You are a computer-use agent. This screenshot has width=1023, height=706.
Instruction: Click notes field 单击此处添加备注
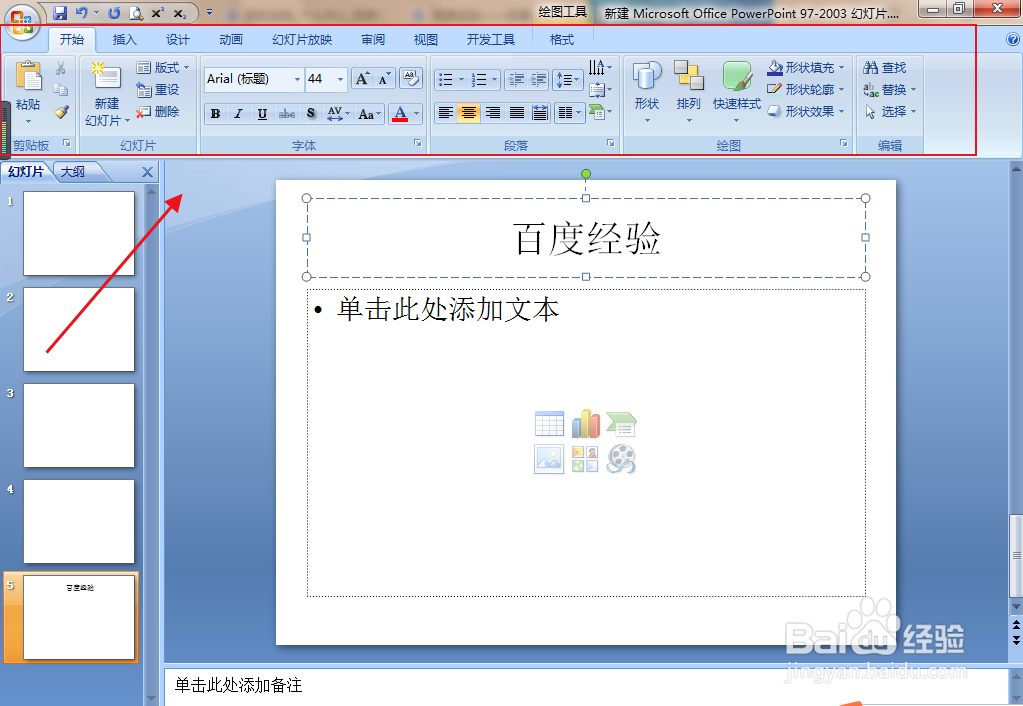[586, 685]
